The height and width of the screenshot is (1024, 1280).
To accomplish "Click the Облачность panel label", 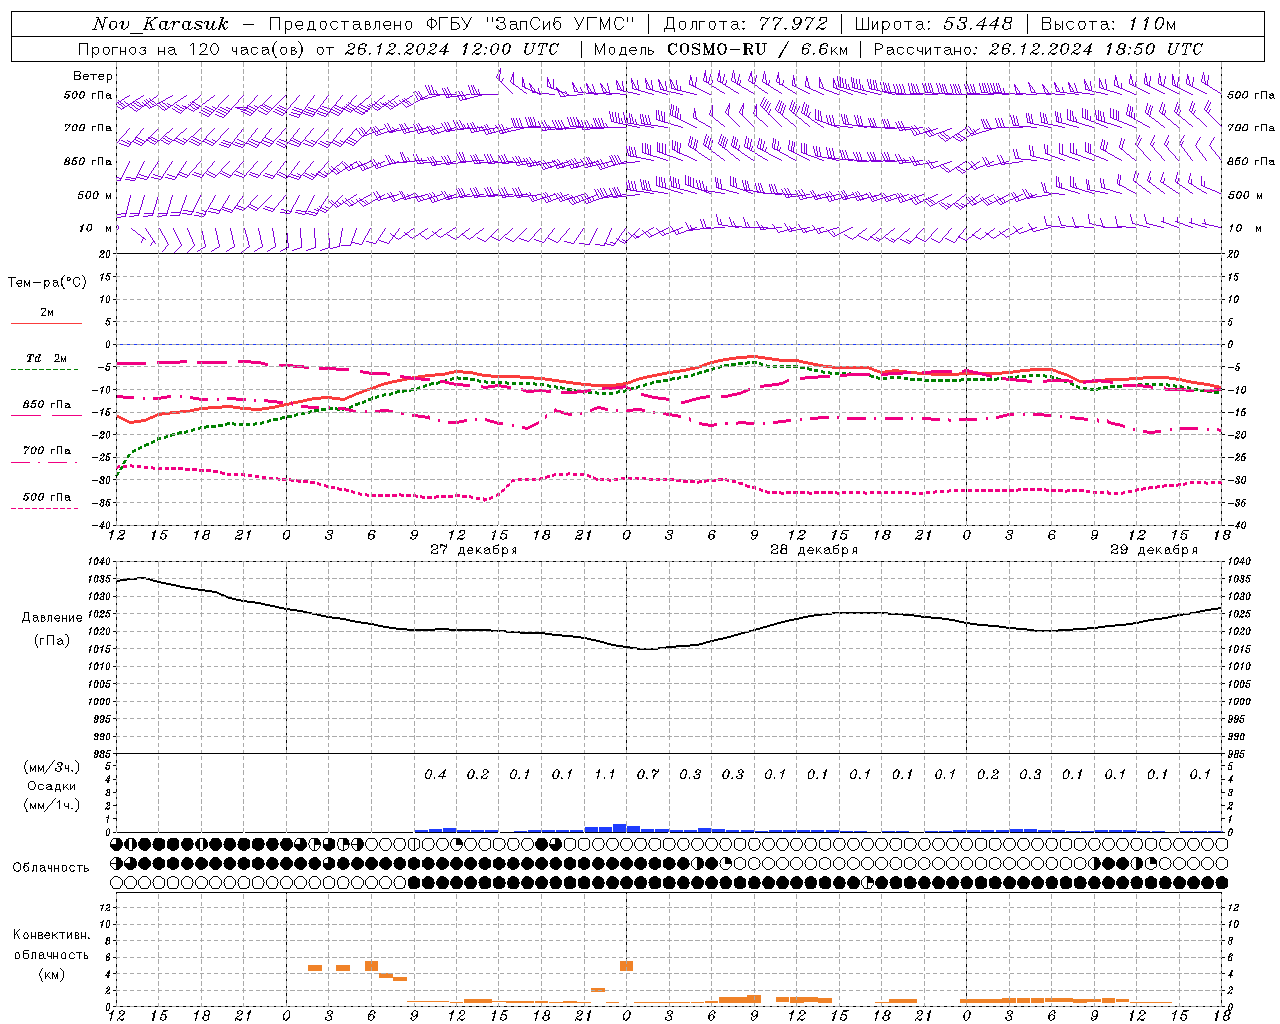I will pos(51,867).
